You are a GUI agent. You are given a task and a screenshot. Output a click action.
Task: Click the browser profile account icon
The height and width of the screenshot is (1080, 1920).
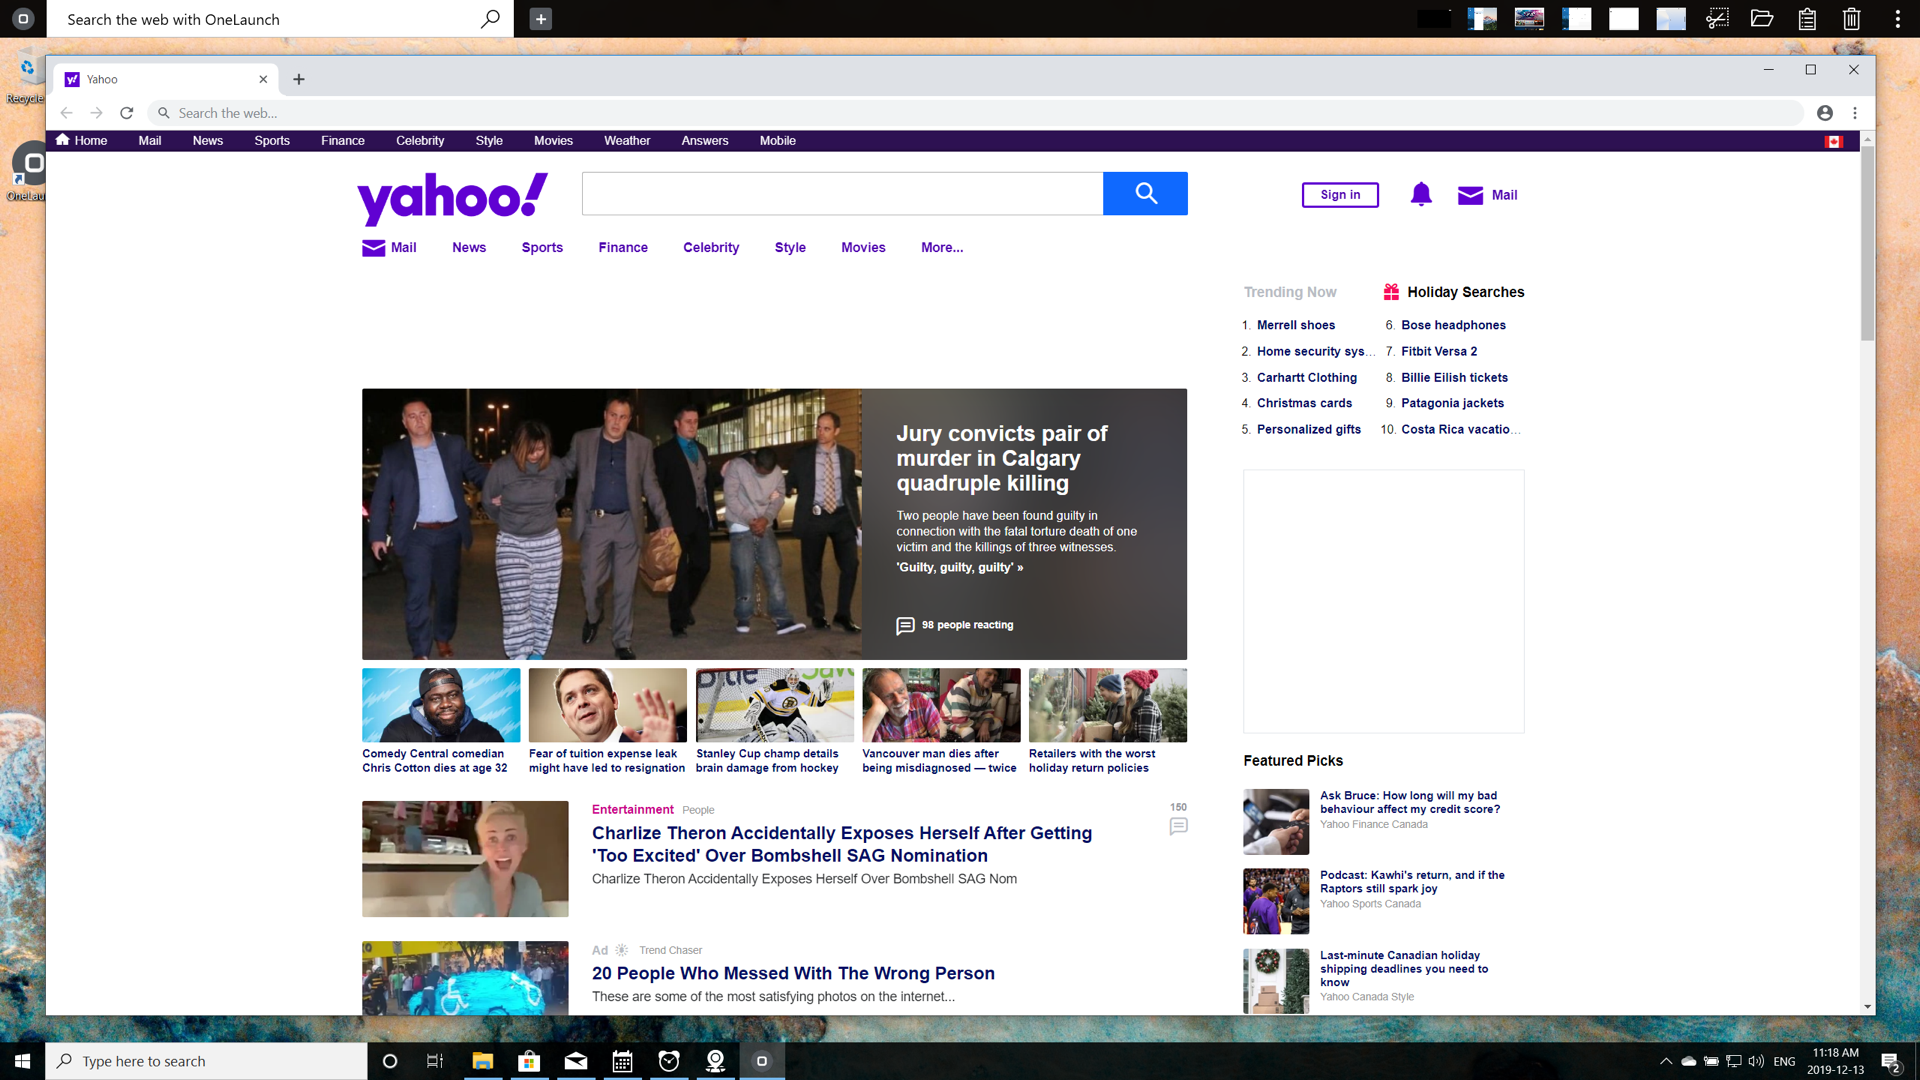1825,113
